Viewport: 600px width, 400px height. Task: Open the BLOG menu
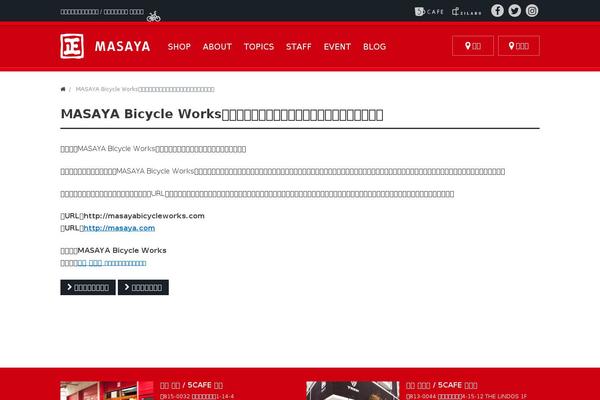374,47
